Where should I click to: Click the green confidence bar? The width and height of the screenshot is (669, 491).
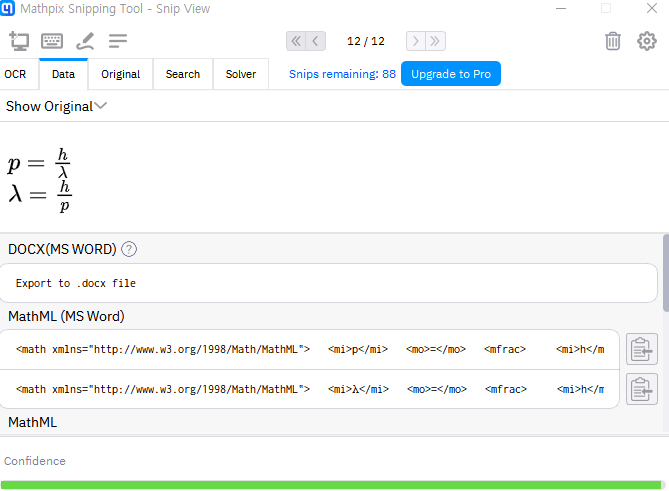click(331, 485)
